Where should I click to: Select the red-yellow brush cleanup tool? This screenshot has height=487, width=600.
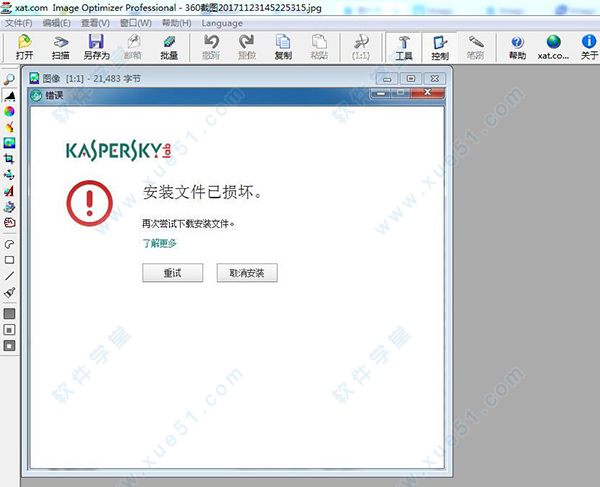click(9, 127)
